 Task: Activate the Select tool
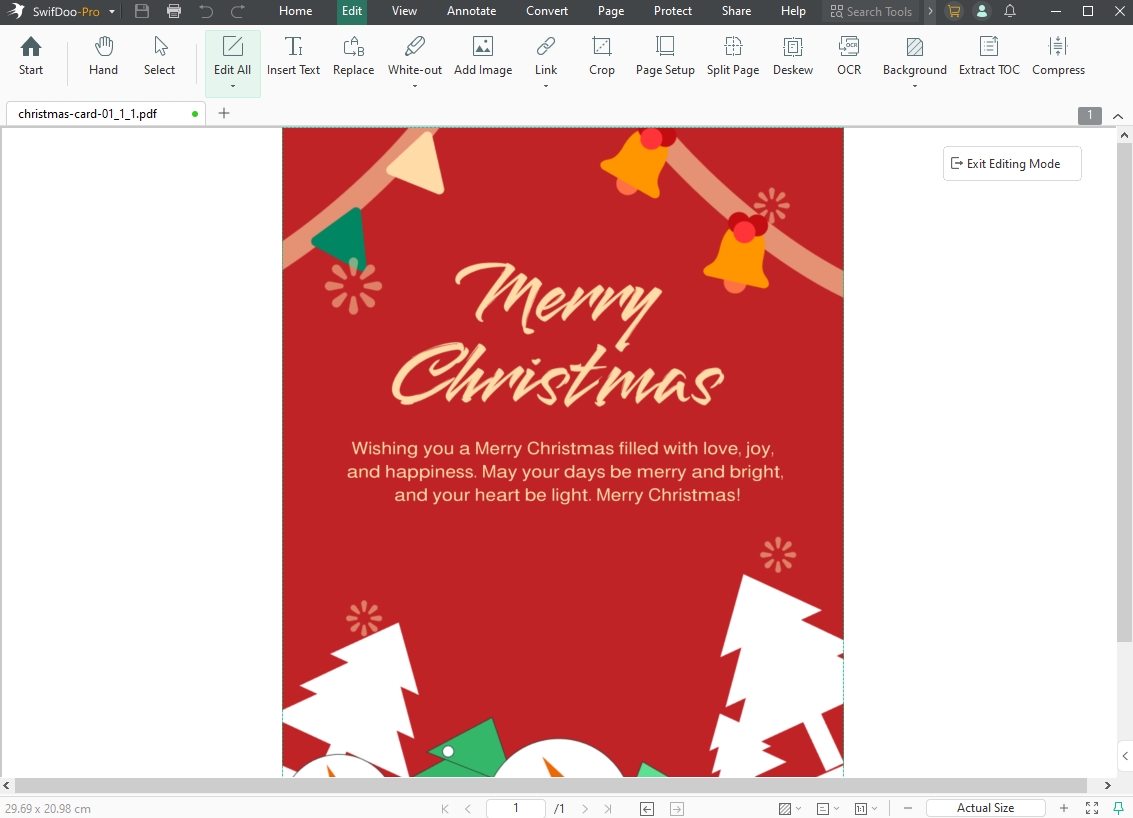point(159,55)
